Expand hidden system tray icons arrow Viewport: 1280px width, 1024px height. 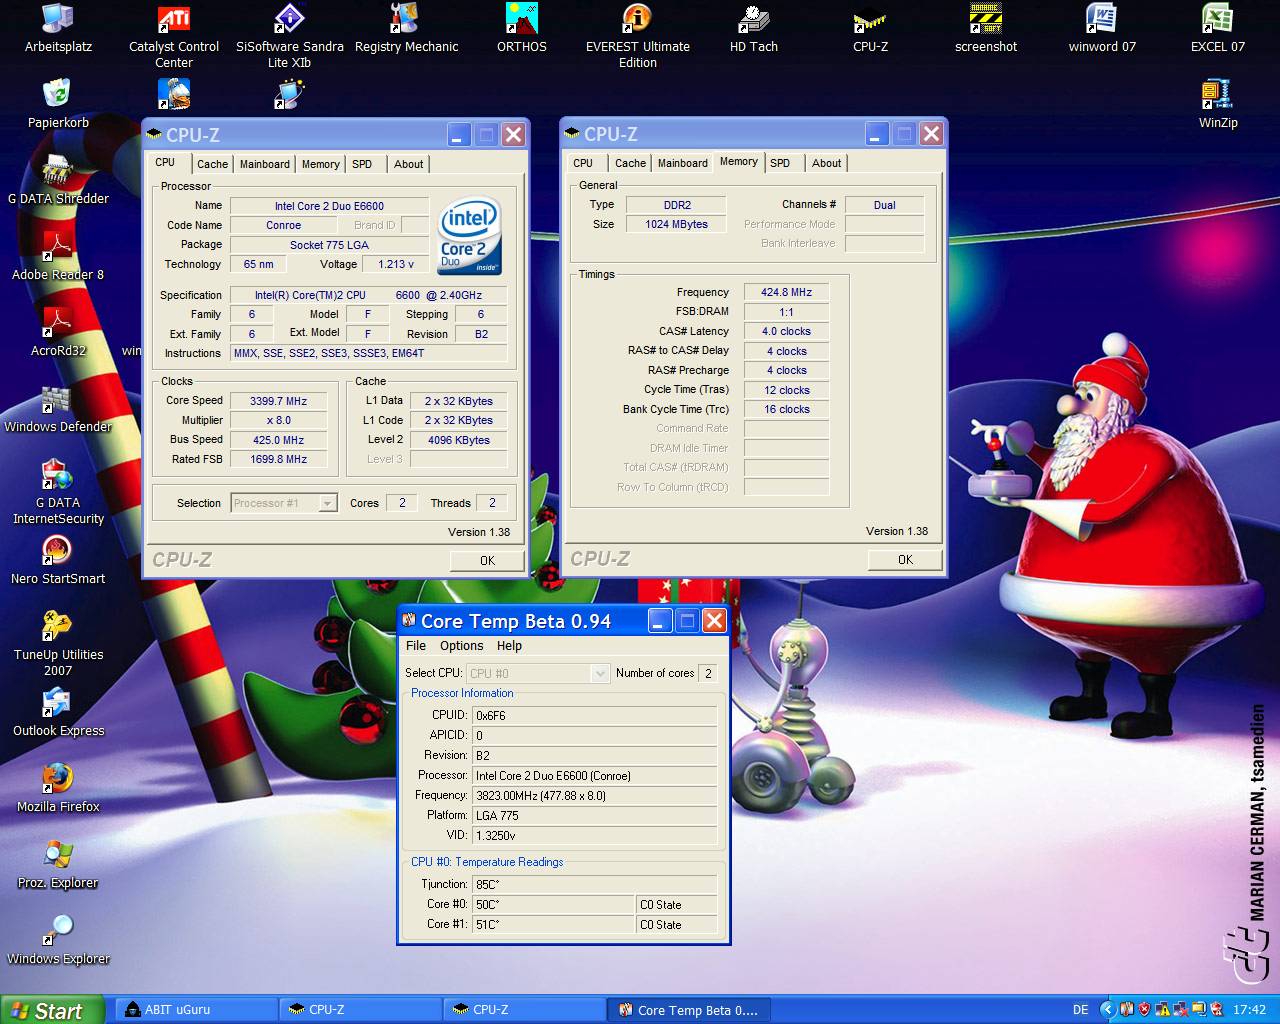click(x=1107, y=1010)
